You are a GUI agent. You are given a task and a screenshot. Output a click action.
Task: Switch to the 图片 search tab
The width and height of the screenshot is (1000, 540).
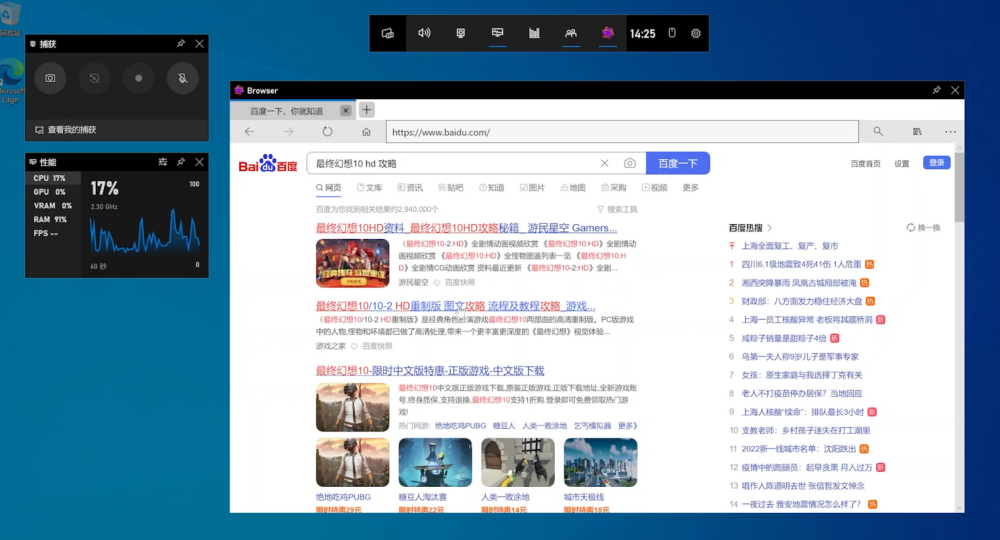pyautogui.click(x=533, y=187)
